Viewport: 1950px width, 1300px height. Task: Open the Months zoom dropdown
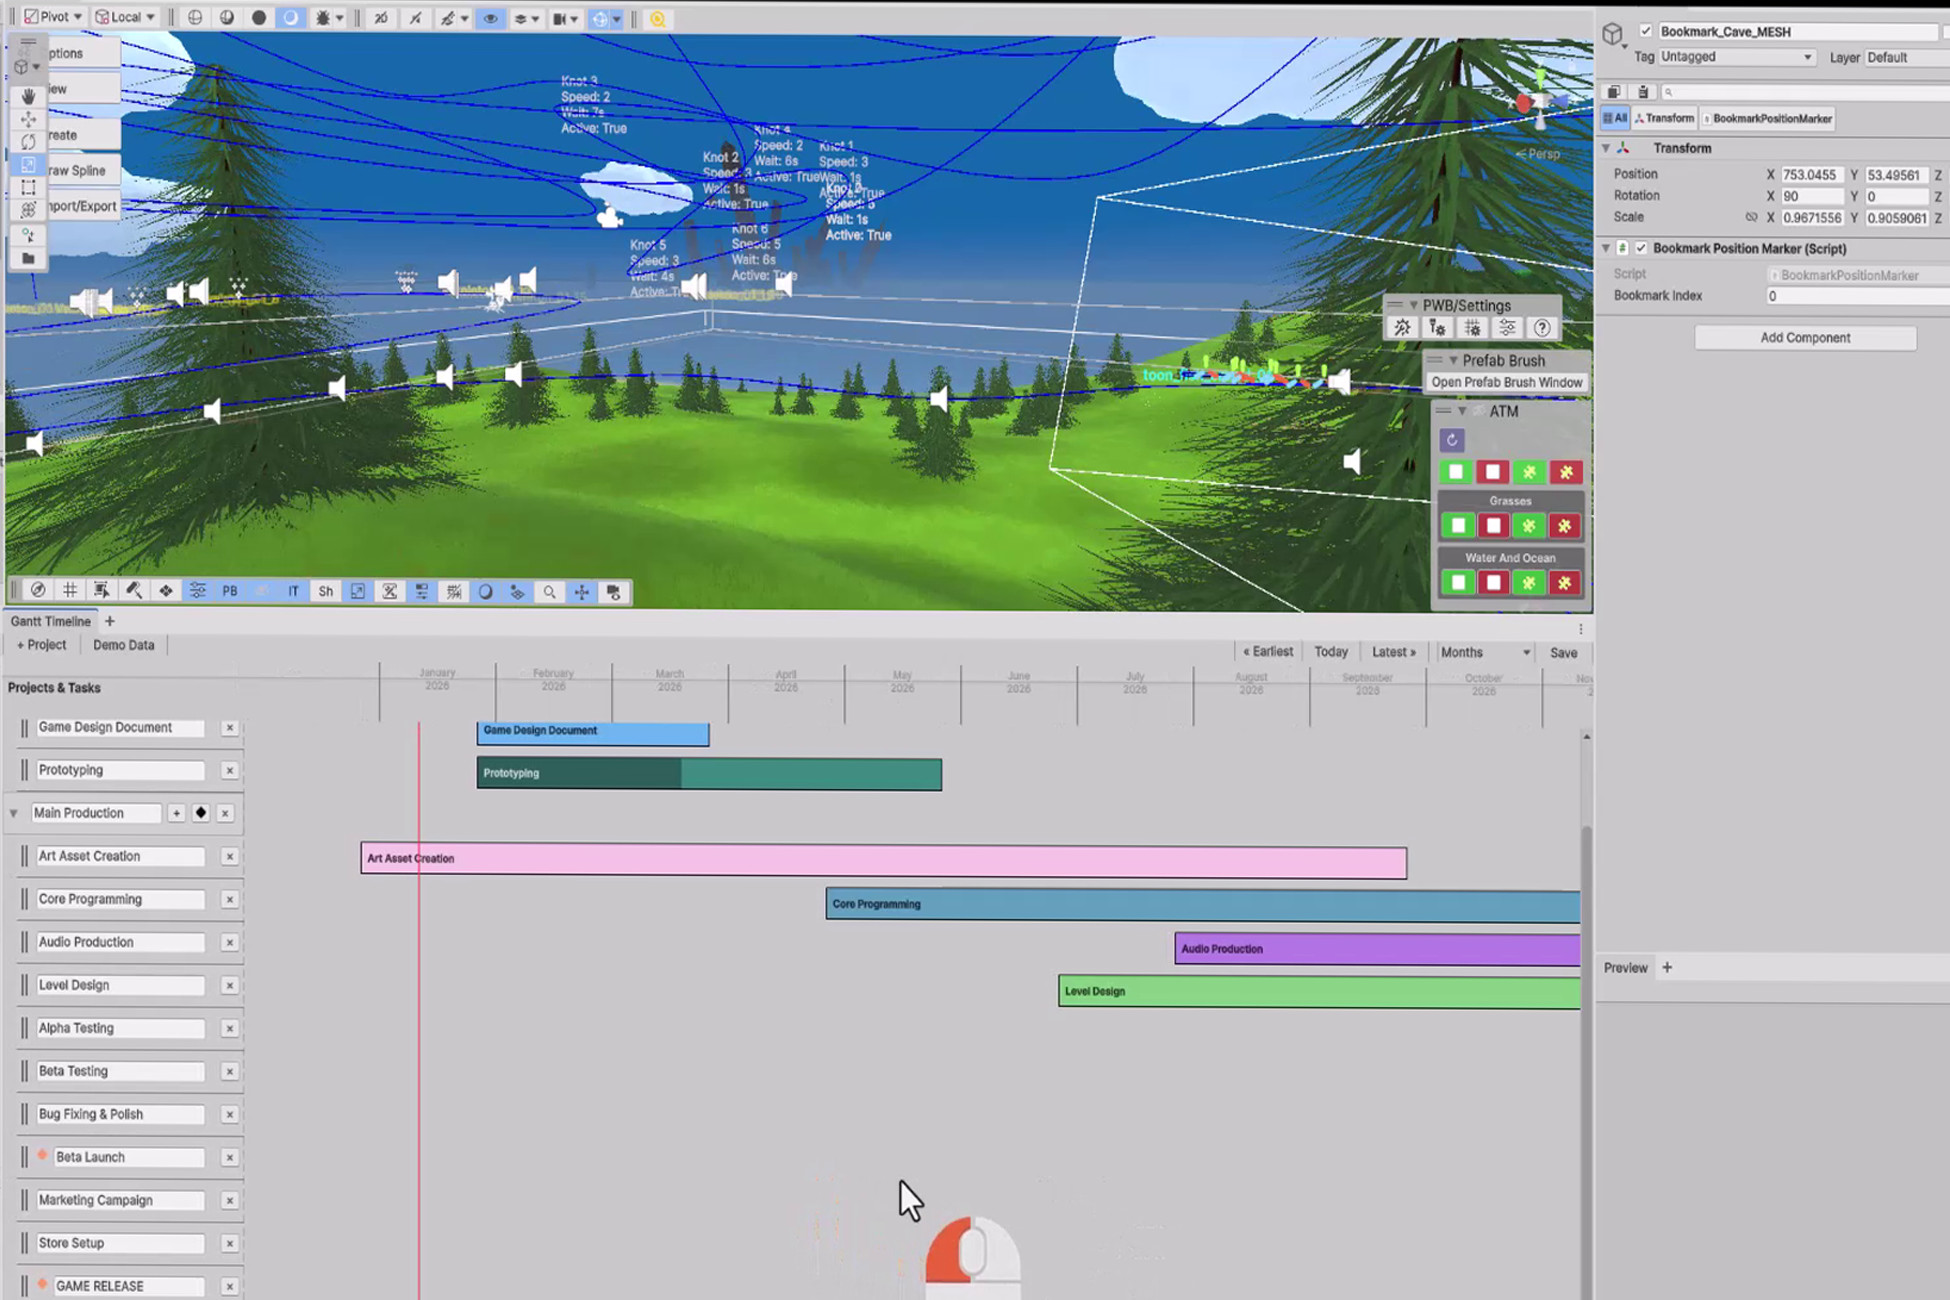(1484, 652)
